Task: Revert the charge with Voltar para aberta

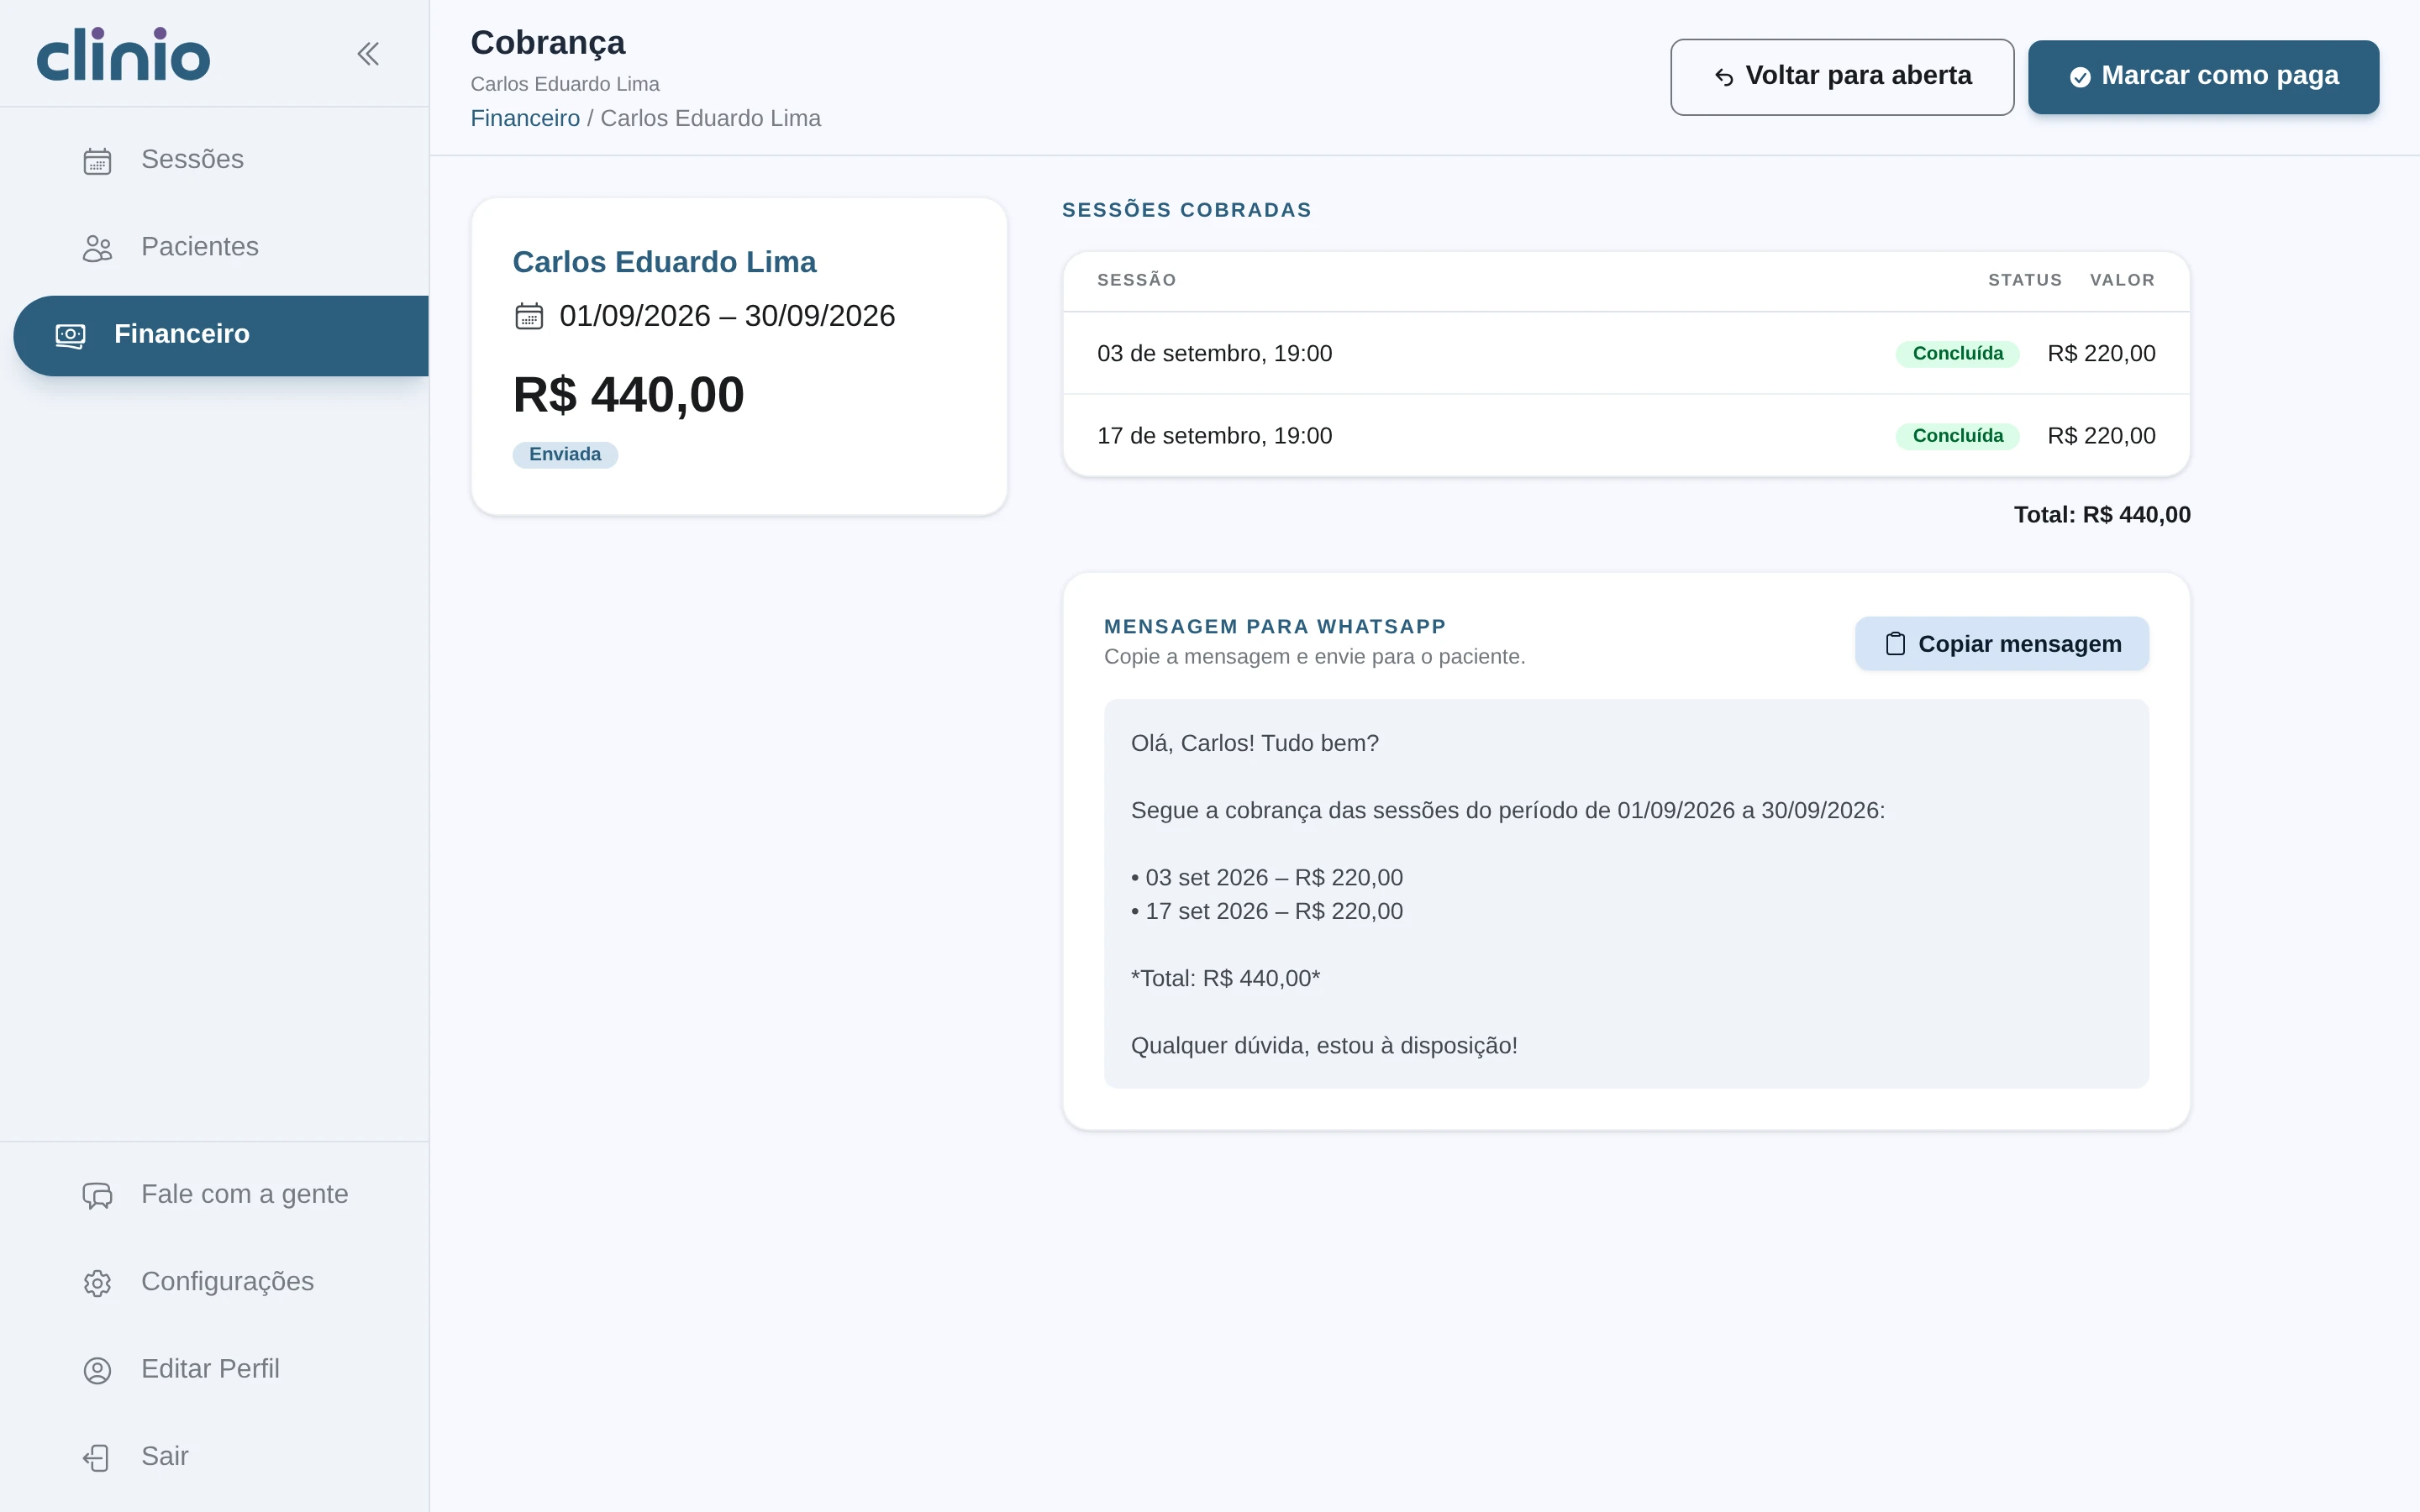Action: pos(1842,77)
